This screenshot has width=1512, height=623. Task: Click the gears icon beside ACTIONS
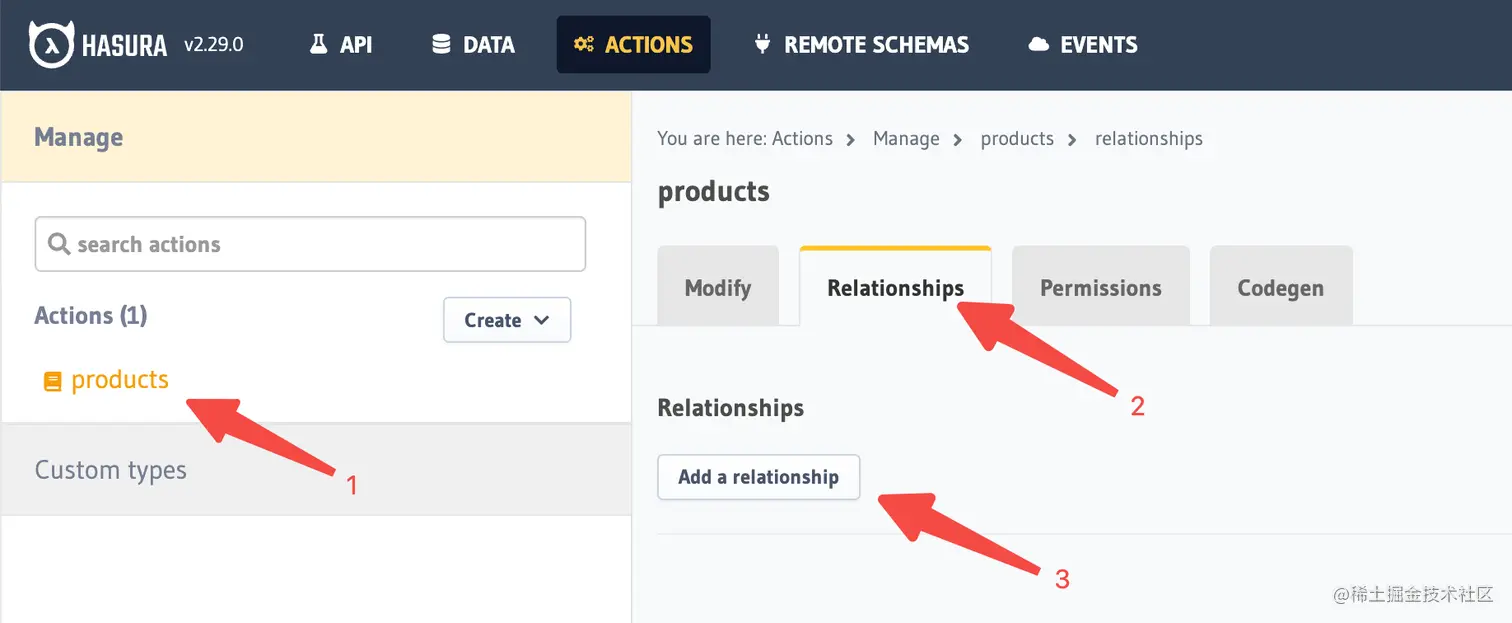584,45
